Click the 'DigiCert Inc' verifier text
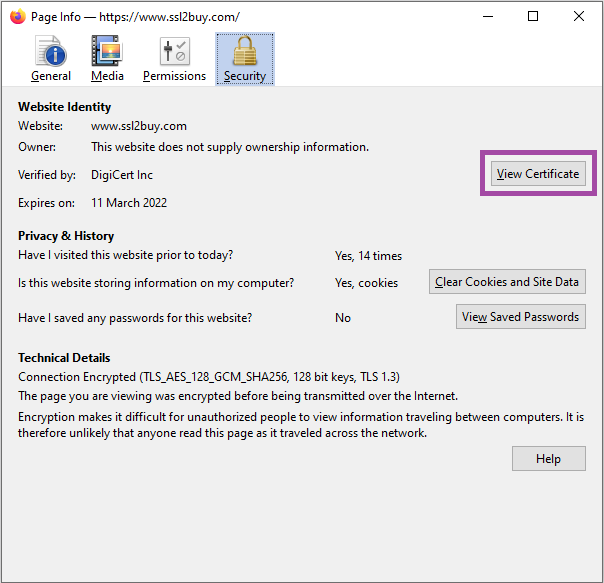The image size is (604, 583). (122, 175)
